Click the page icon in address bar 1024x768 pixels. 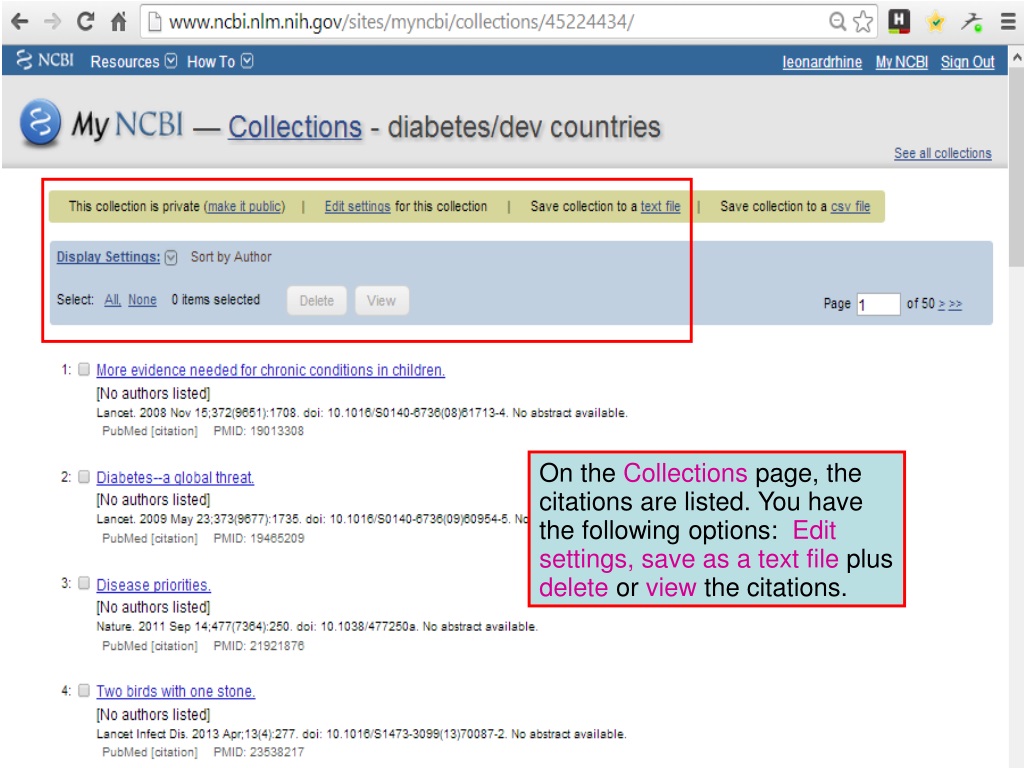(155, 22)
